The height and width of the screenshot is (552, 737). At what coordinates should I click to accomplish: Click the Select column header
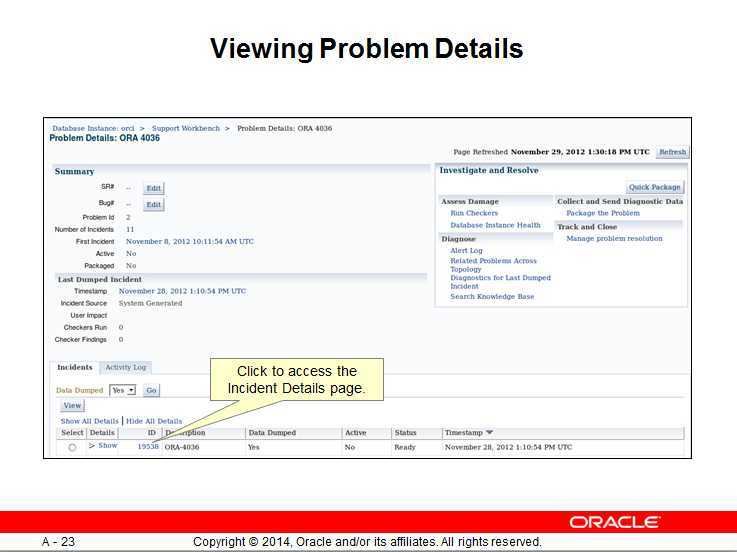pyautogui.click(x=72, y=433)
